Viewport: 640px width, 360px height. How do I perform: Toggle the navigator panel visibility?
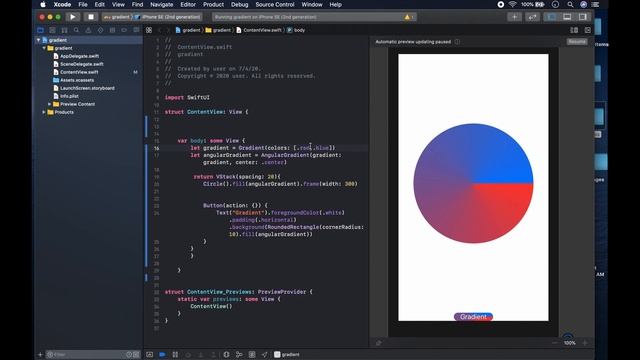click(551, 17)
